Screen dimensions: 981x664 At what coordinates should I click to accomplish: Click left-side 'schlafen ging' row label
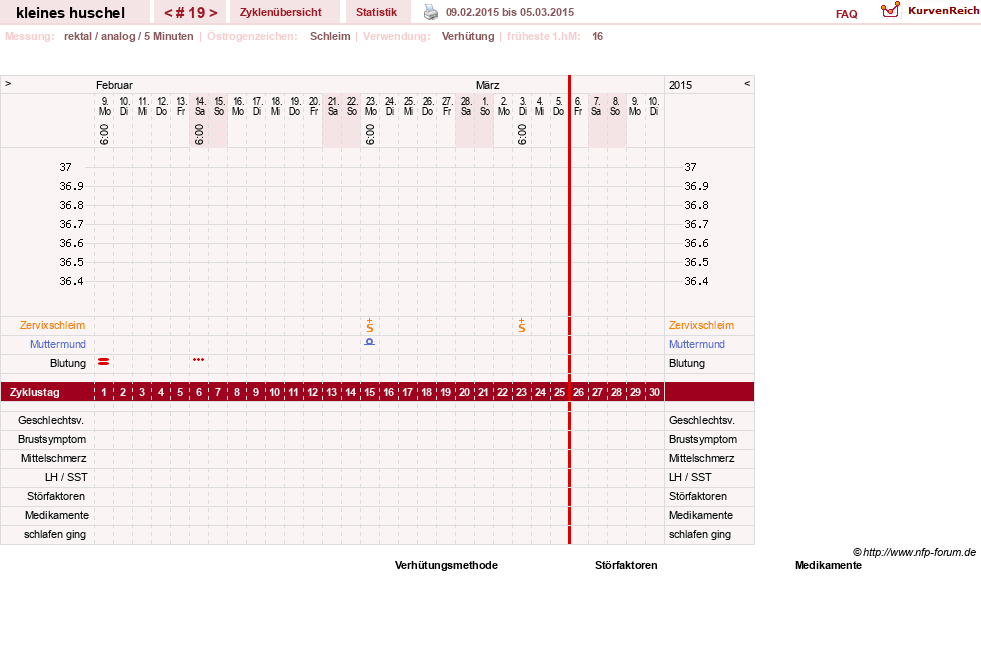coord(55,534)
